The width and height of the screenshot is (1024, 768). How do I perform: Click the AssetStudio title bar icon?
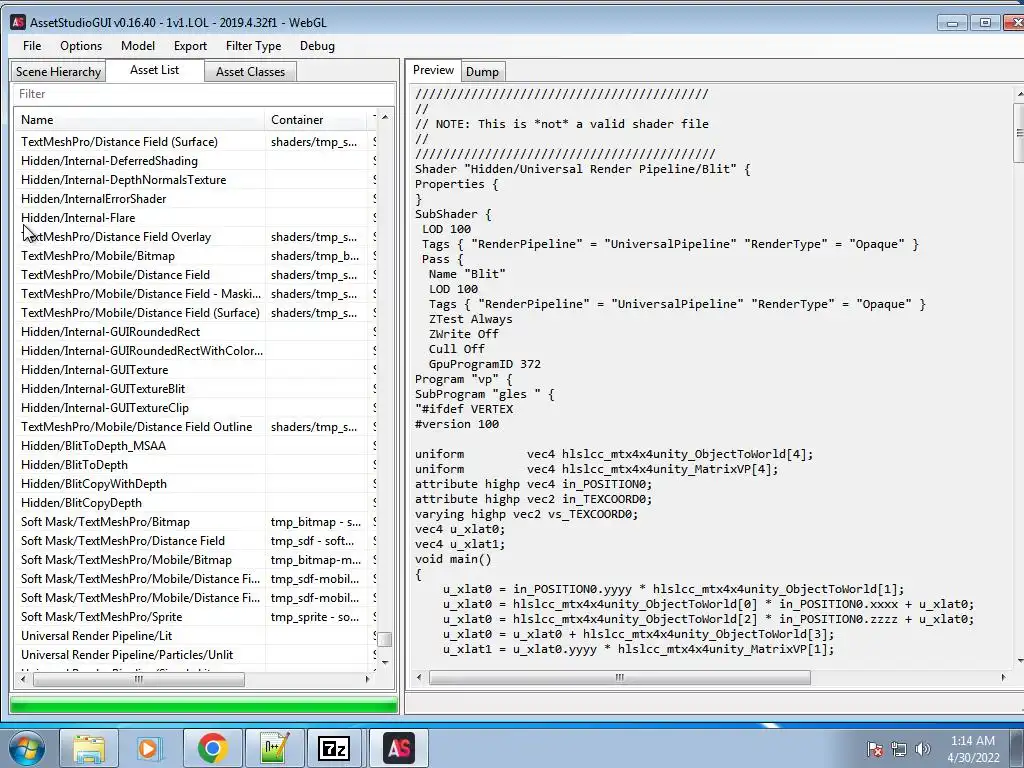pos(18,22)
